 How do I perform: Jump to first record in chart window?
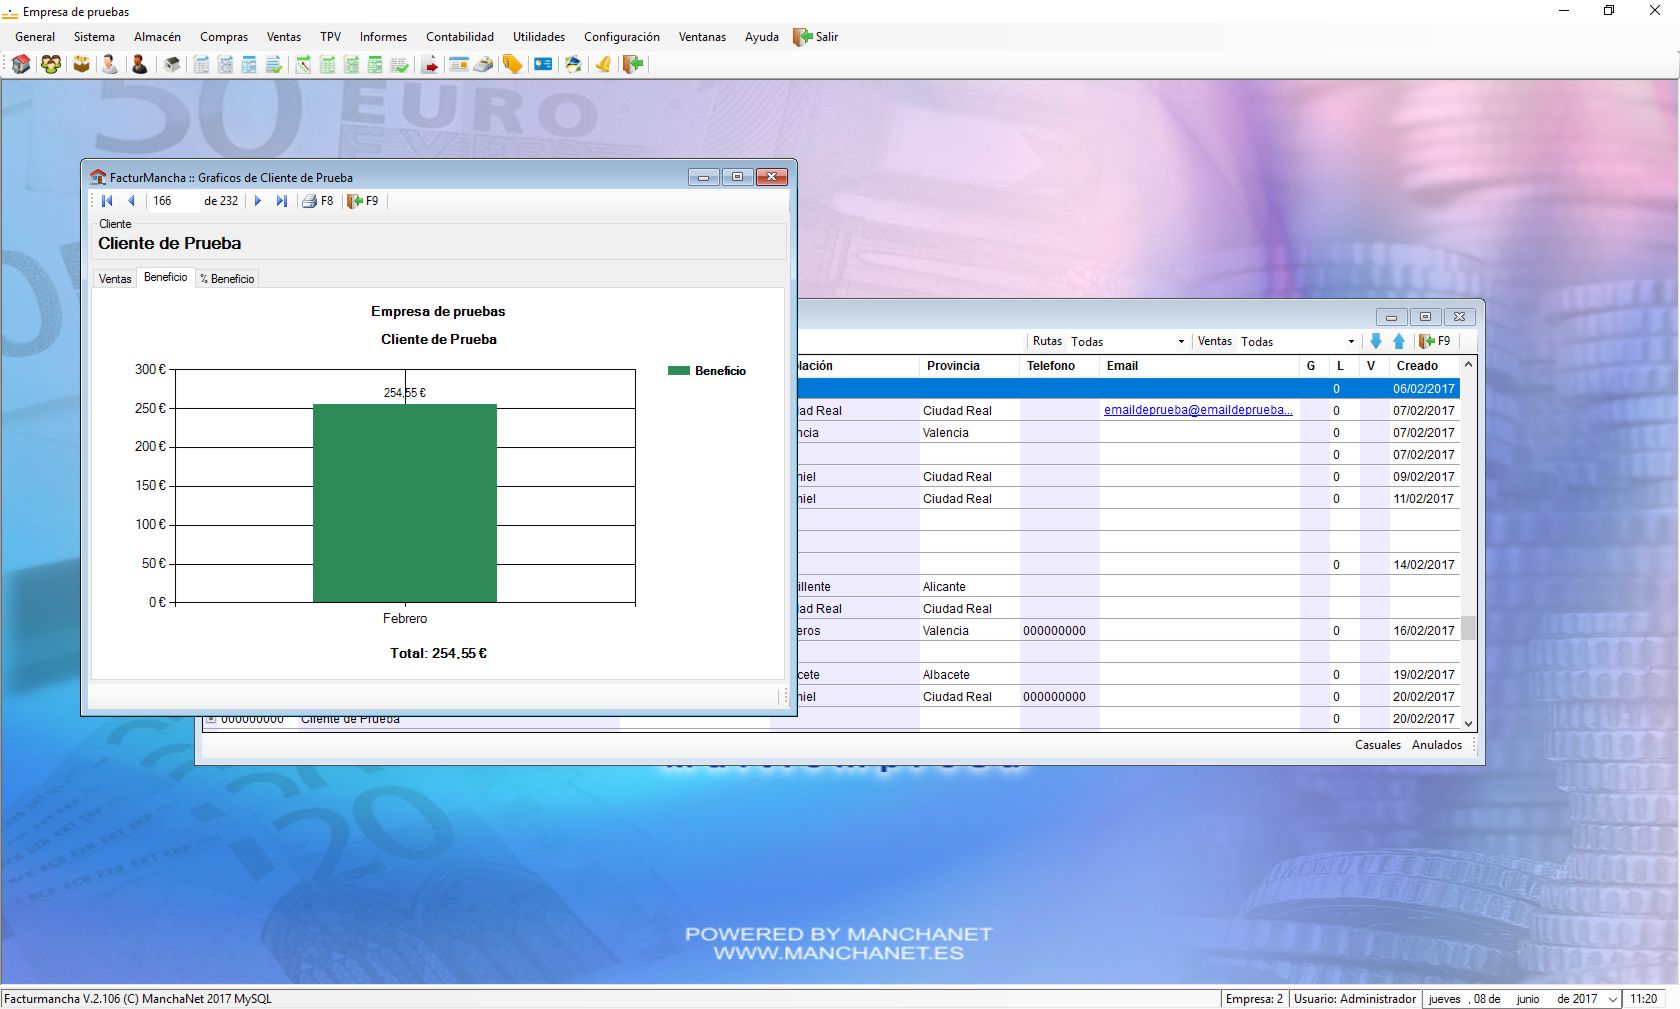click(107, 201)
